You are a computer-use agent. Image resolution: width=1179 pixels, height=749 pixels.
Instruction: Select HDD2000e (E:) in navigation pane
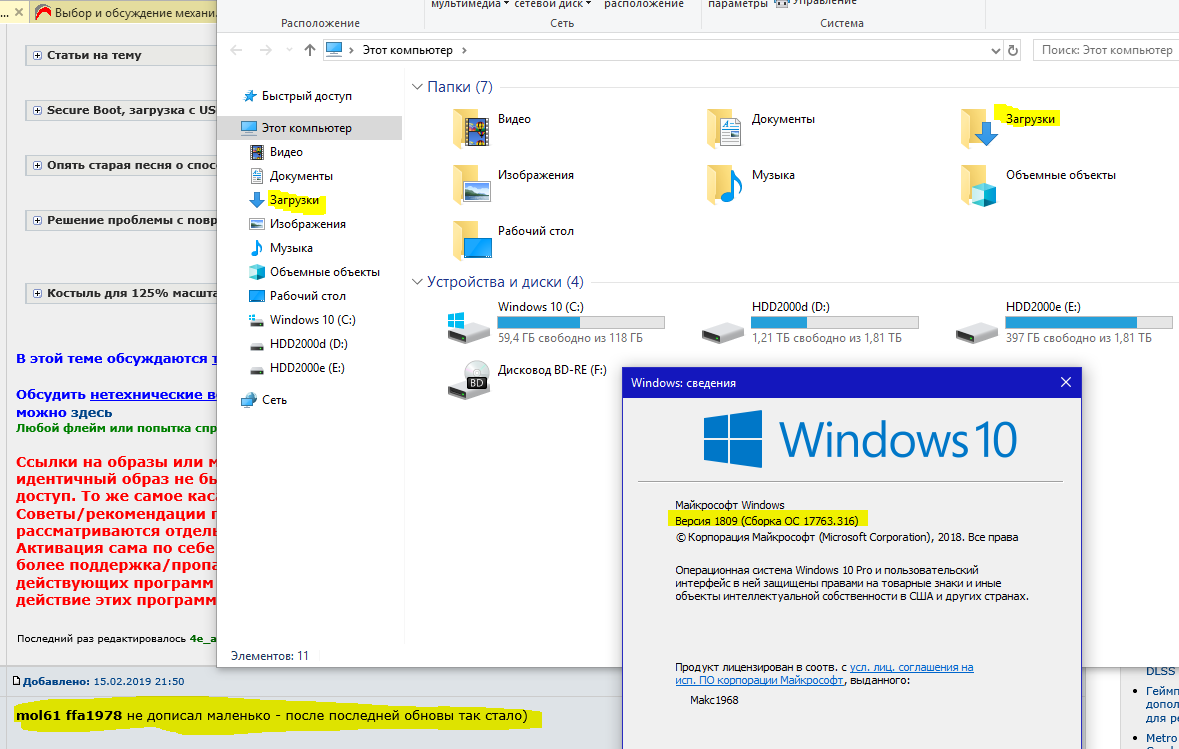coord(310,368)
